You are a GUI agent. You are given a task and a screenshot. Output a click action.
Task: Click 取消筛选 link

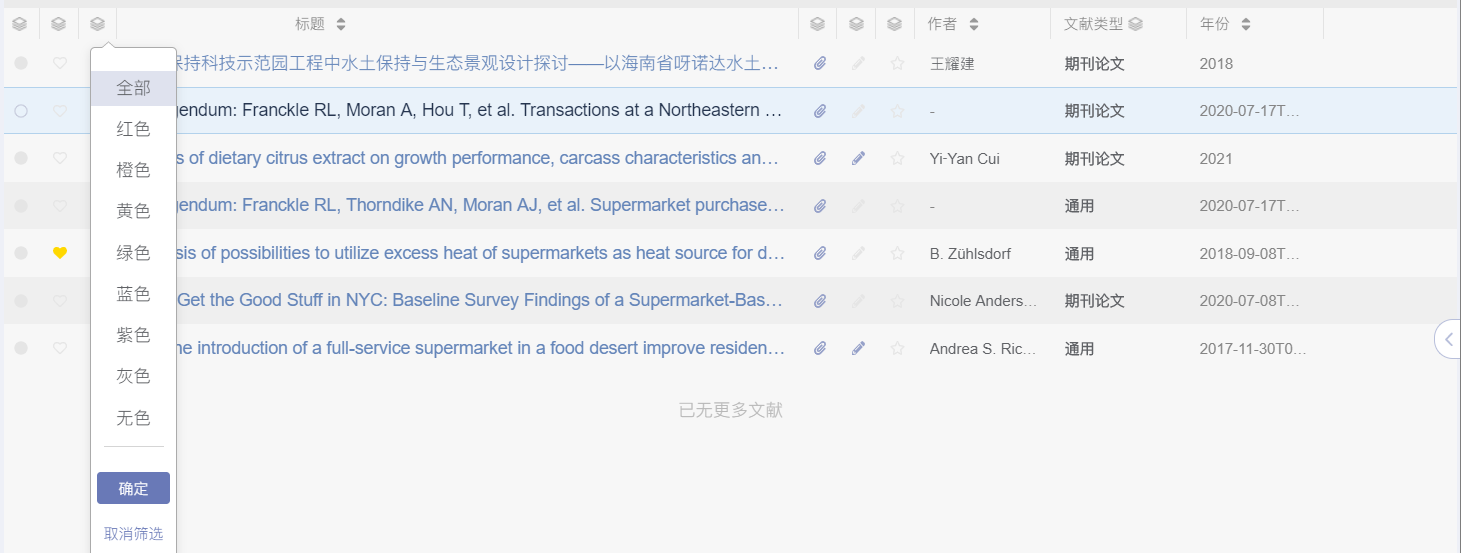coord(133,533)
